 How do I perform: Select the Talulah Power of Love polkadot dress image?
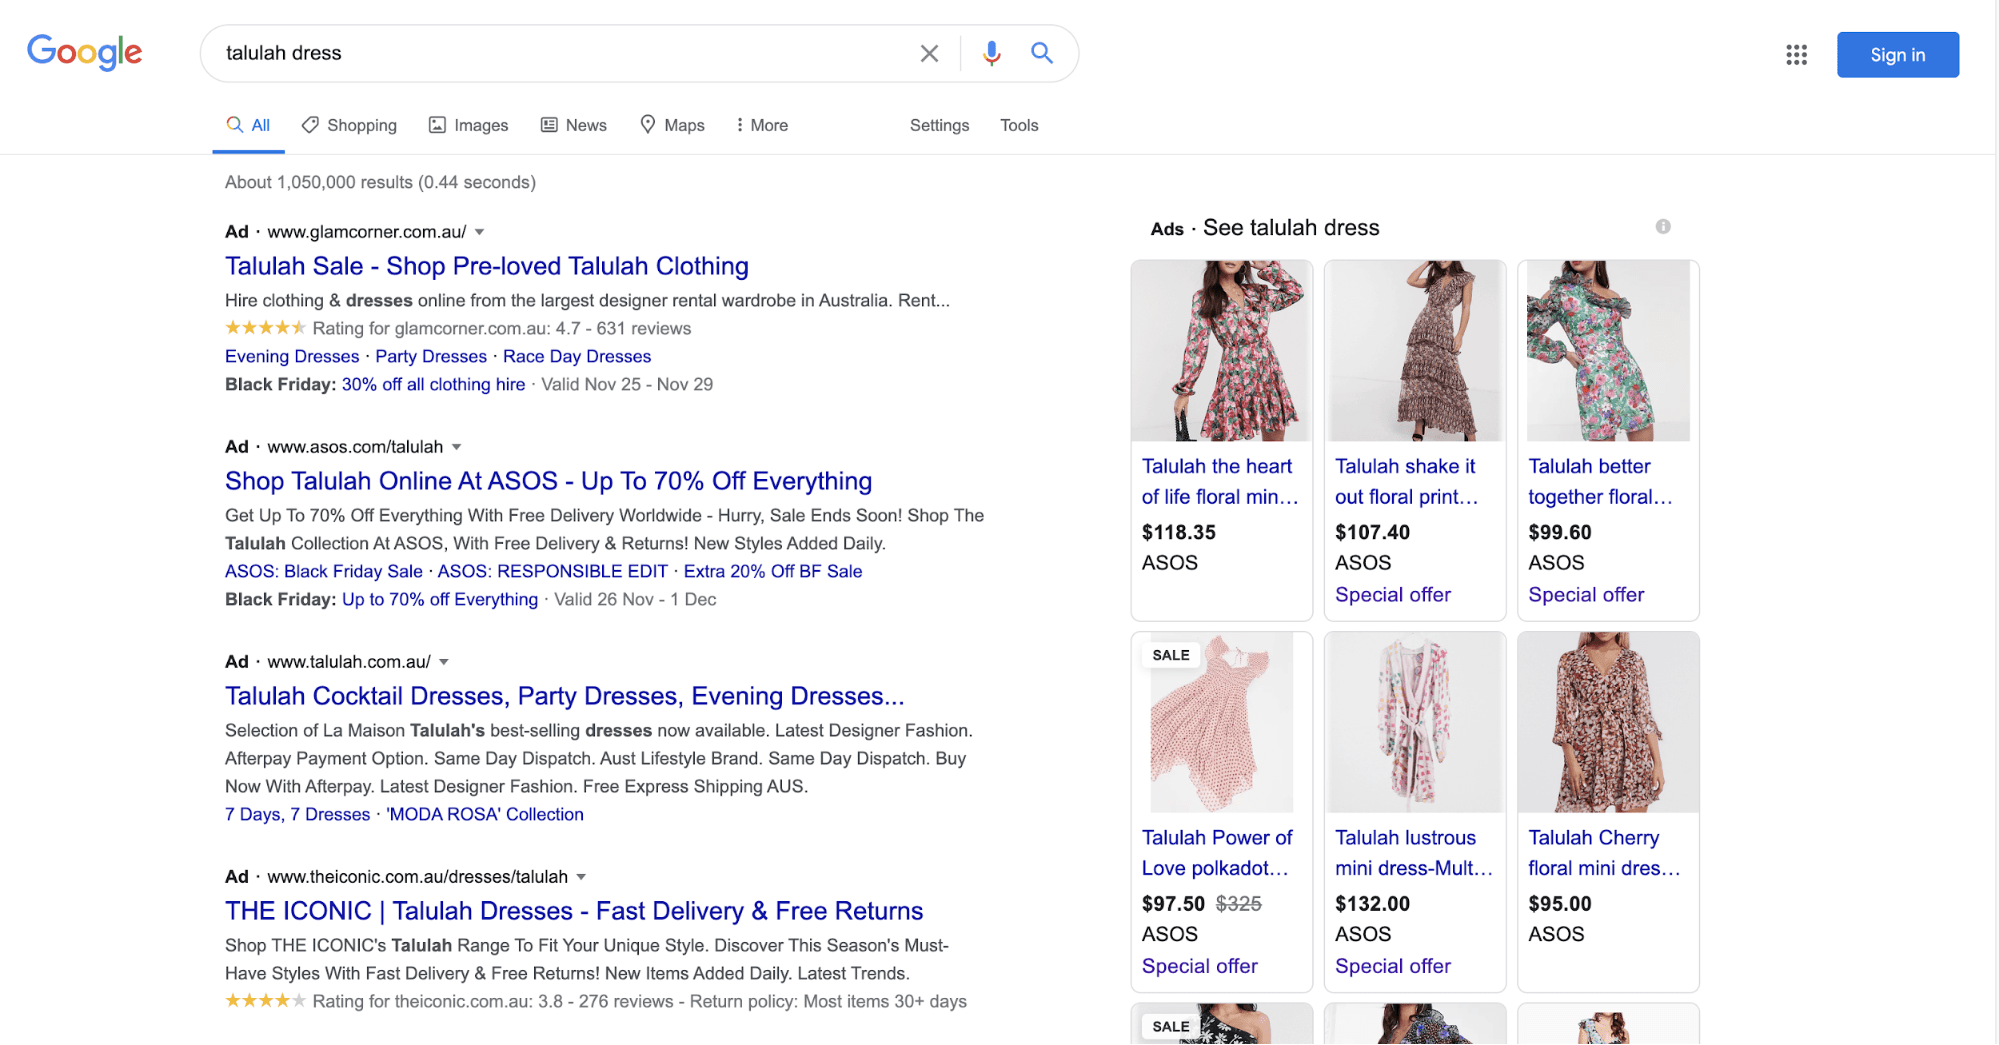click(x=1220, y=722)
